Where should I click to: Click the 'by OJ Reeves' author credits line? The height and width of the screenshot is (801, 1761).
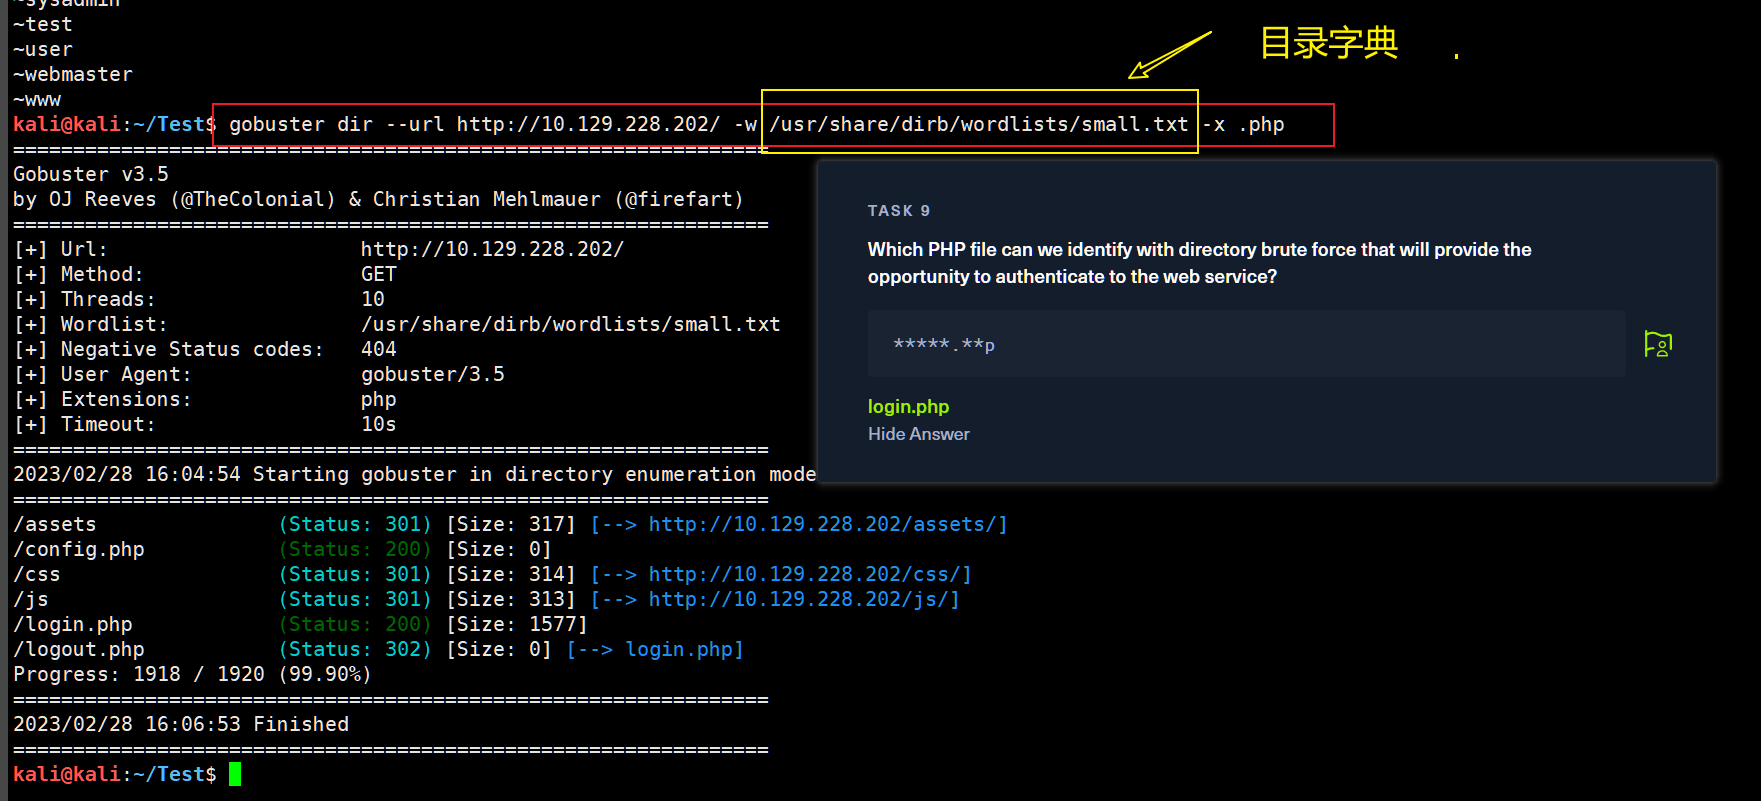(379, 199)
